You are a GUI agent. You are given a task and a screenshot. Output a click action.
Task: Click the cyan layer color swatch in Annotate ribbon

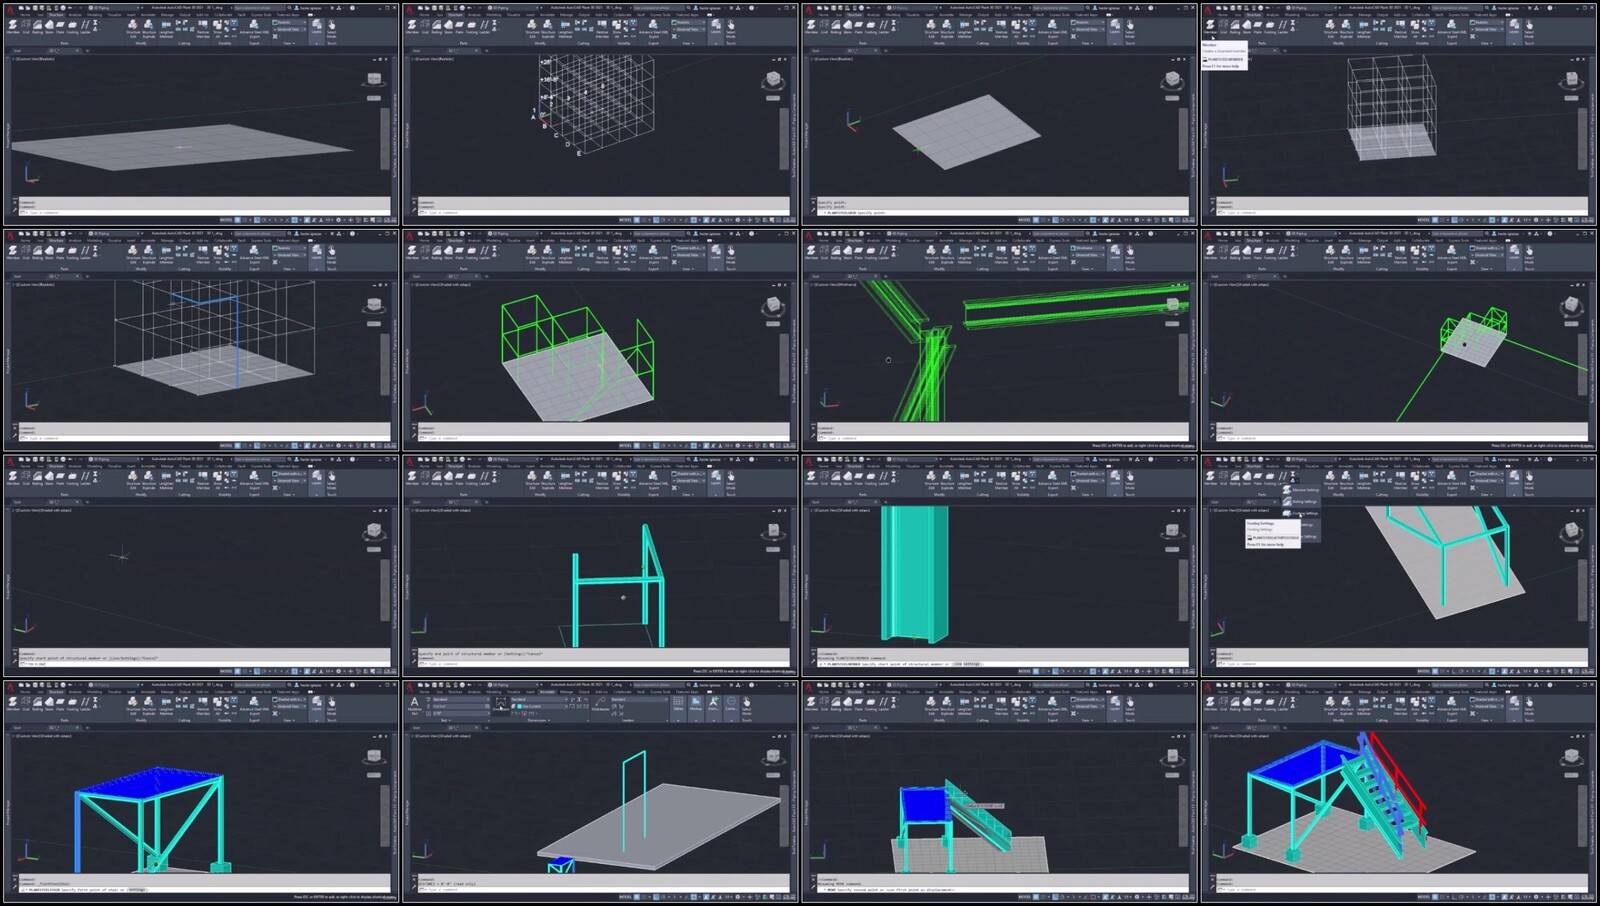tap(517, 706)
